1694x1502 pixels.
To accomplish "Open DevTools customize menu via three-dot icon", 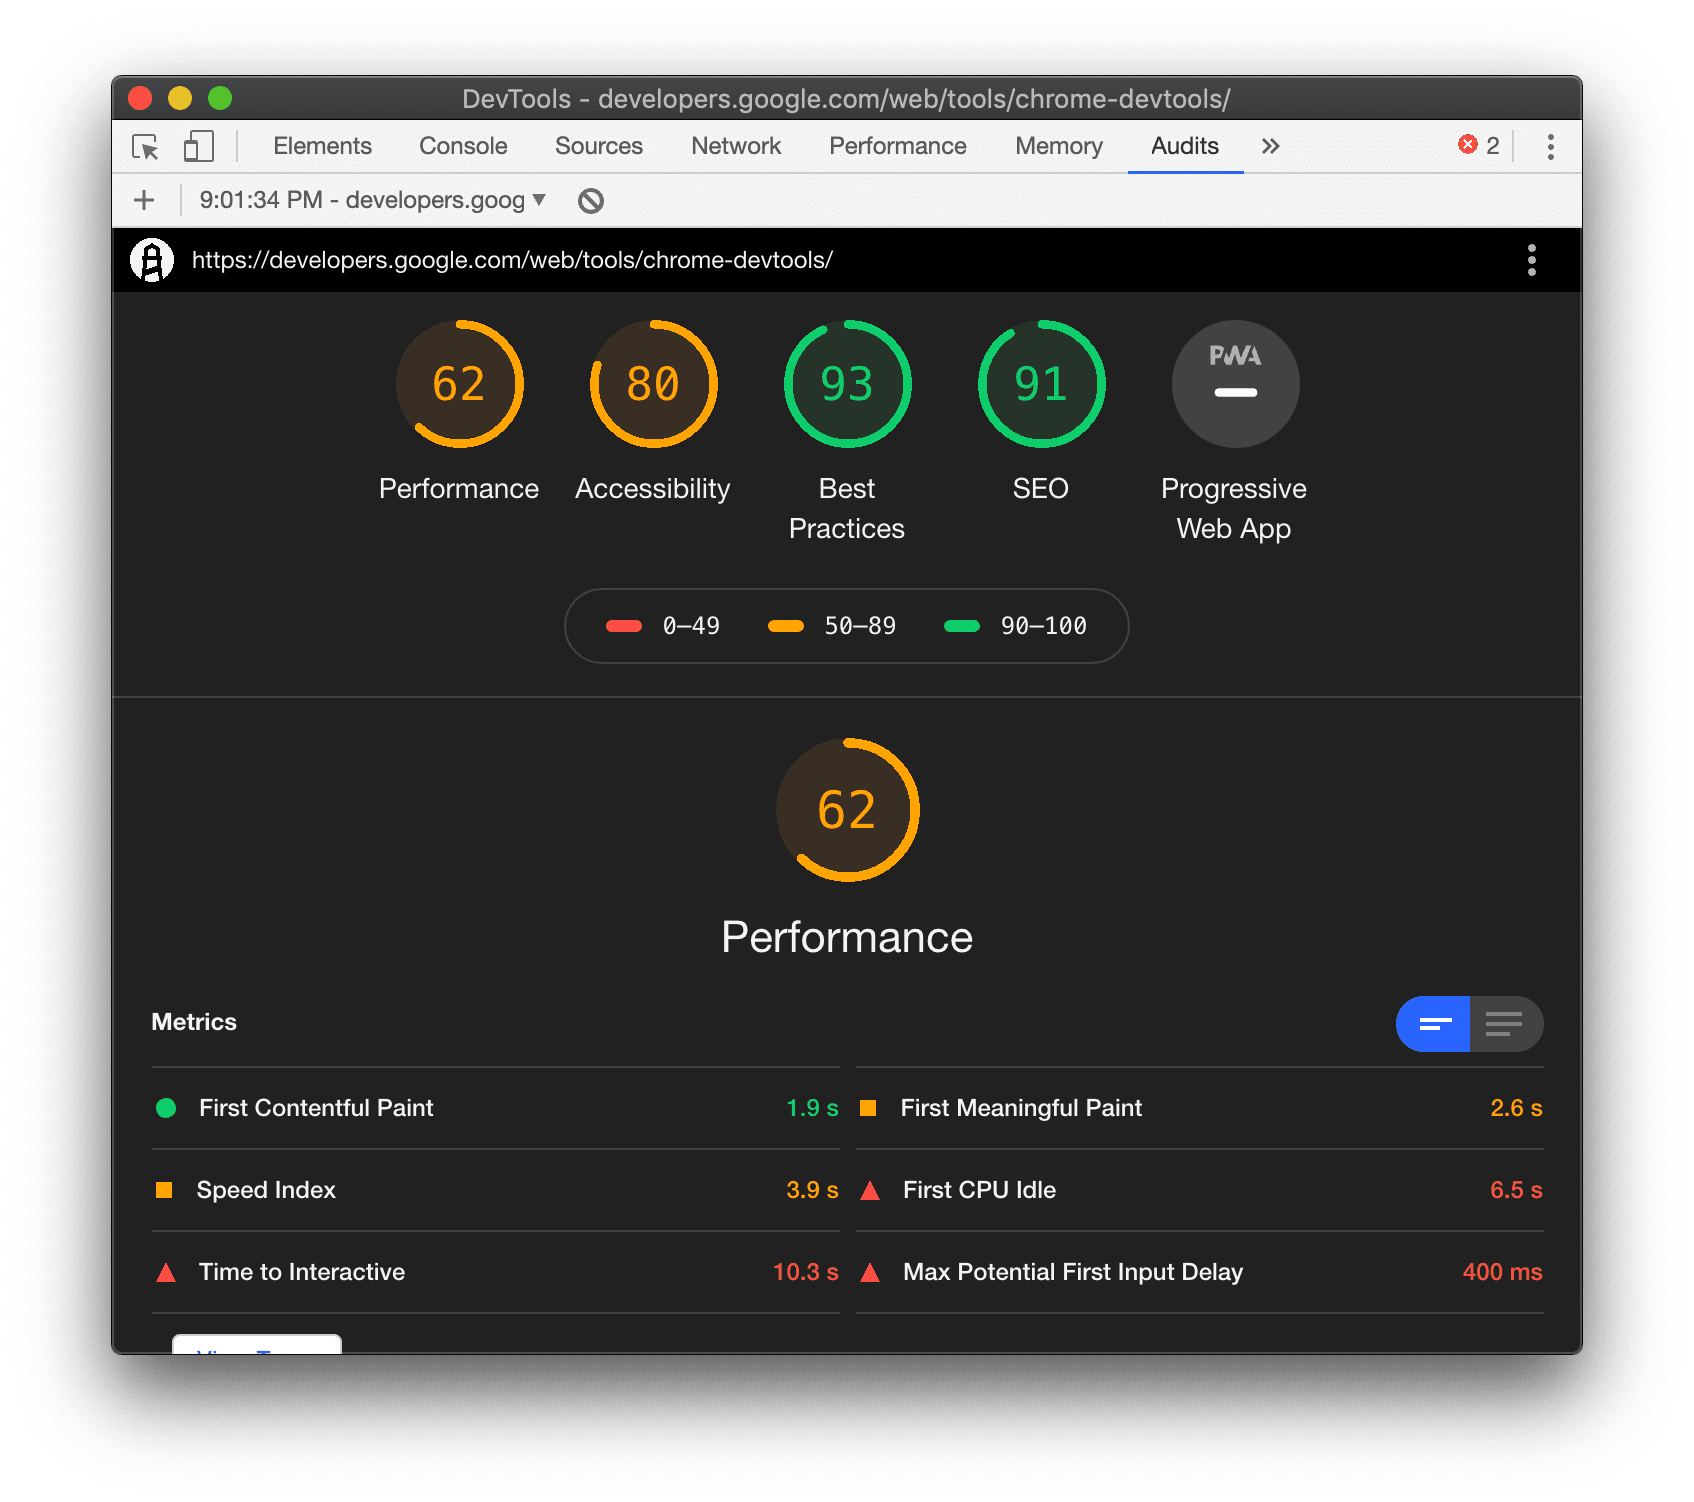I will click(1551, 146).
